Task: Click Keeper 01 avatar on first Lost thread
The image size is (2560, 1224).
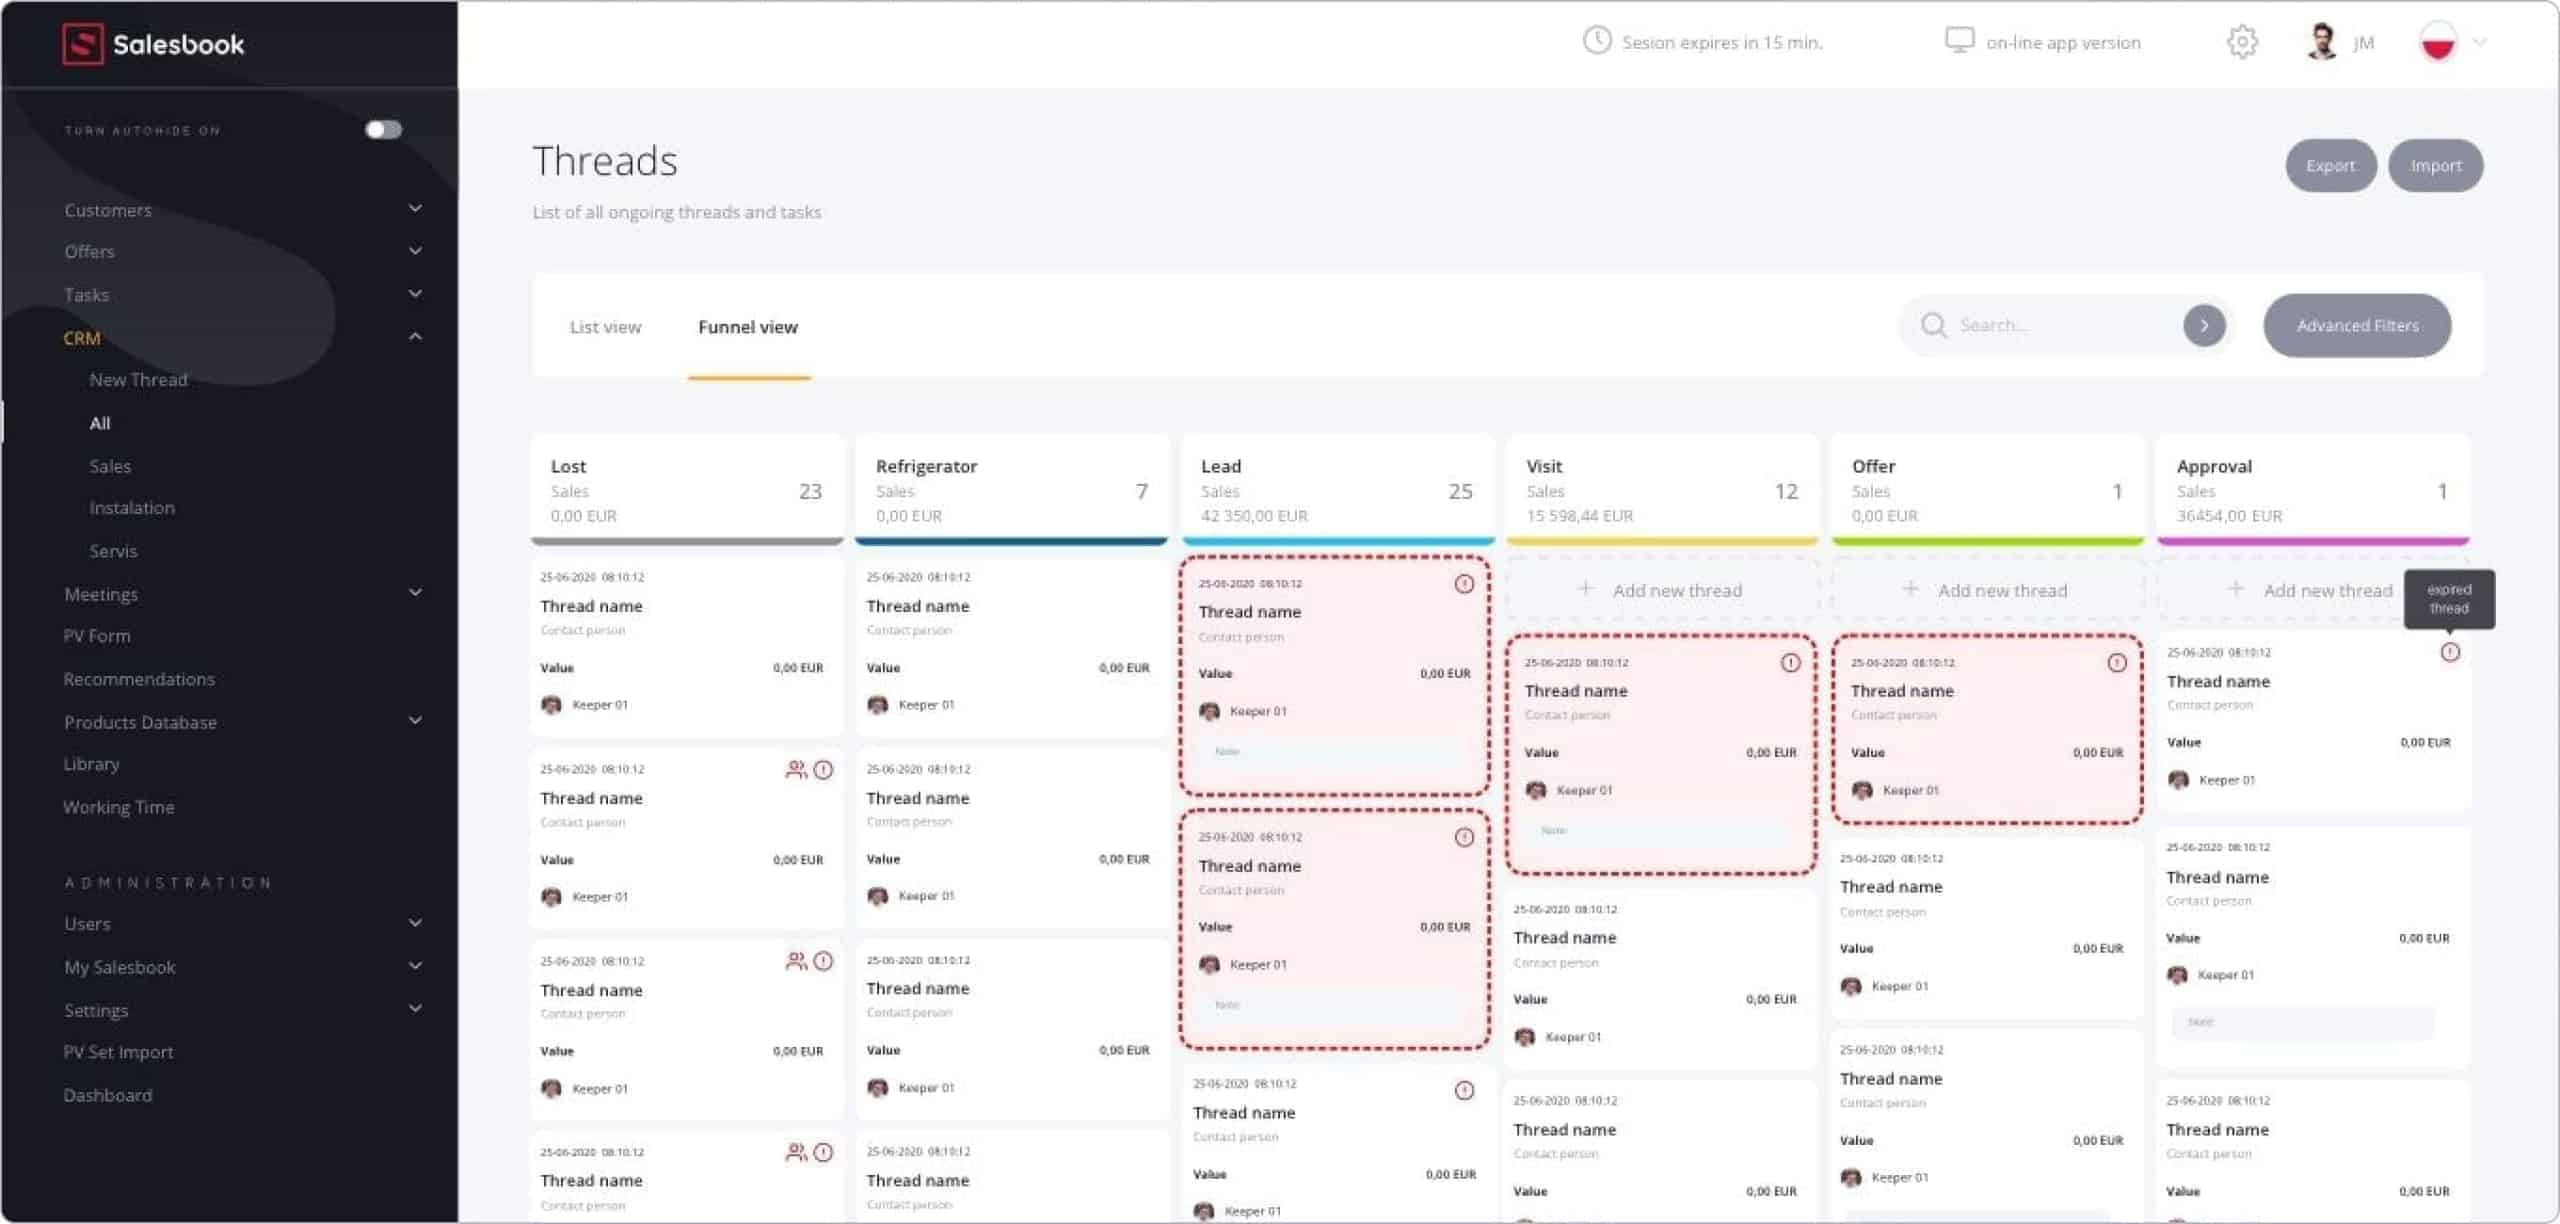Action: [551, 705]
